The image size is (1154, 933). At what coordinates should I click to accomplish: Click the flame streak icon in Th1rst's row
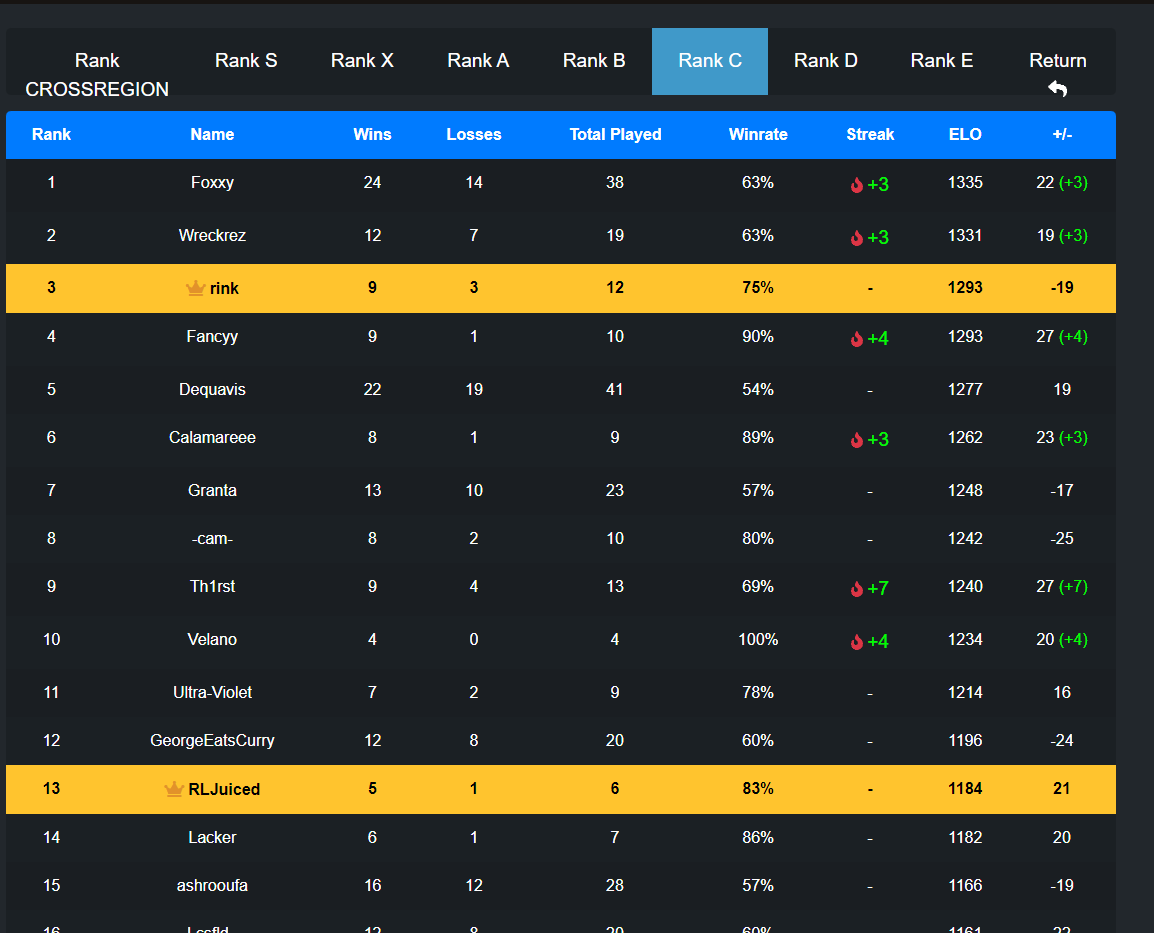(x=857, y=589)
